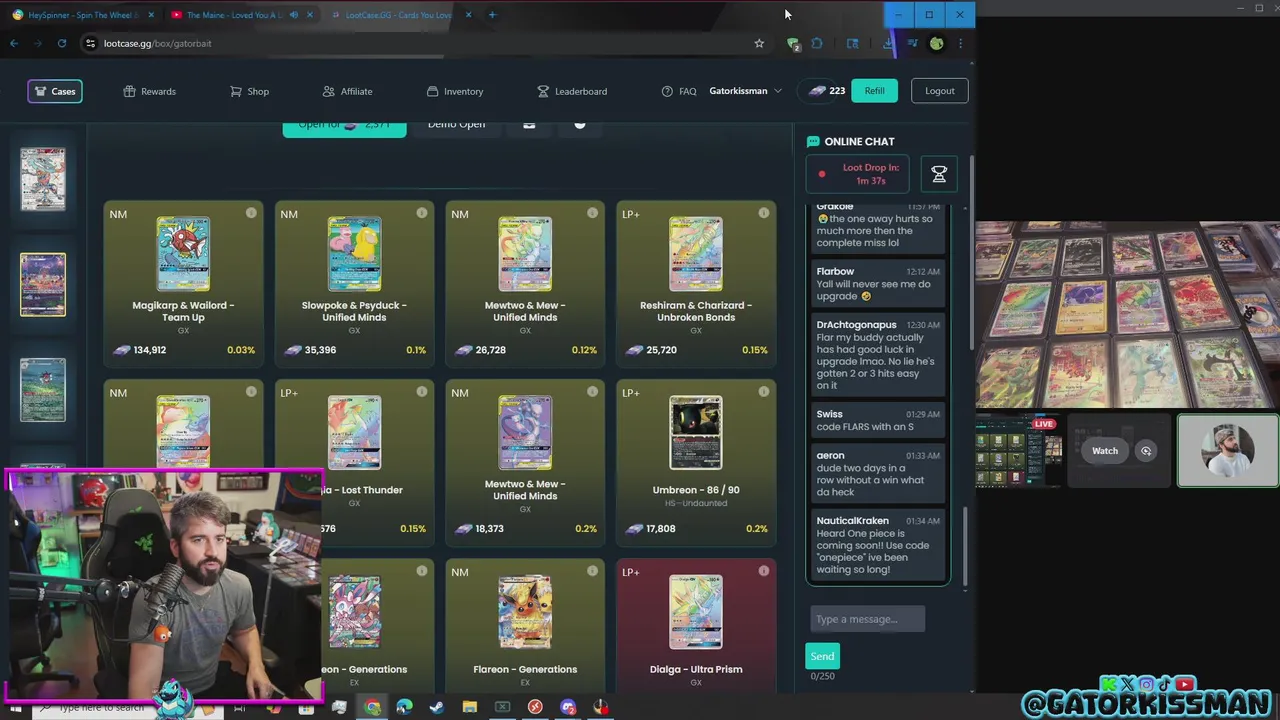Open the Cases page
The width and height of the screenshot is (1280, 720).
(55, 91)
